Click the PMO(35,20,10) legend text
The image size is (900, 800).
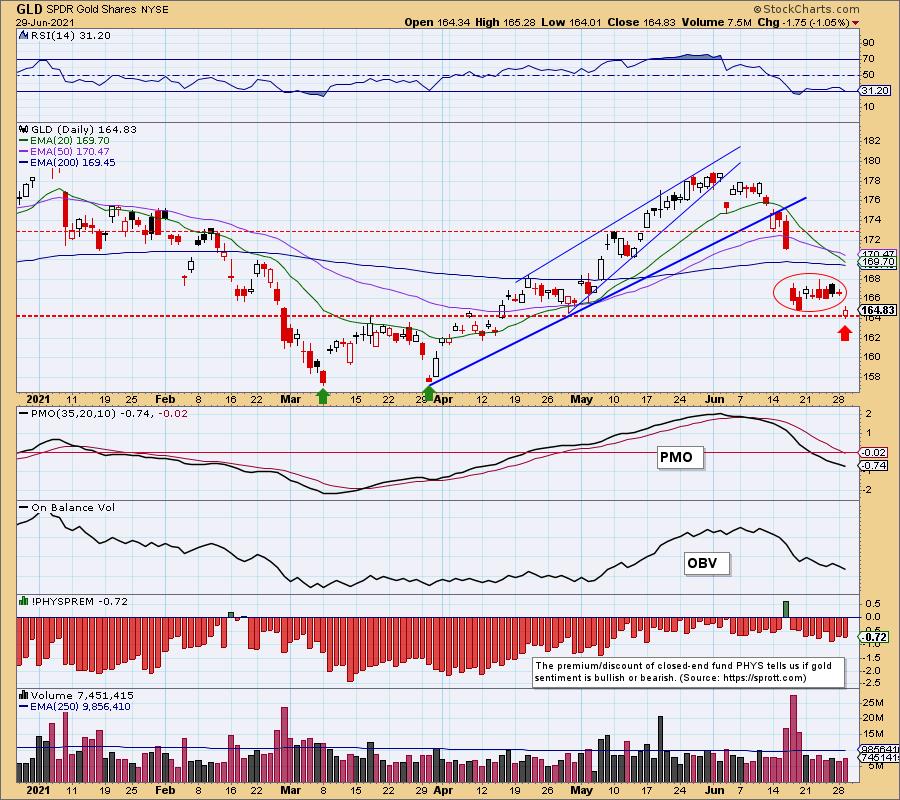(x=109, y=413)
